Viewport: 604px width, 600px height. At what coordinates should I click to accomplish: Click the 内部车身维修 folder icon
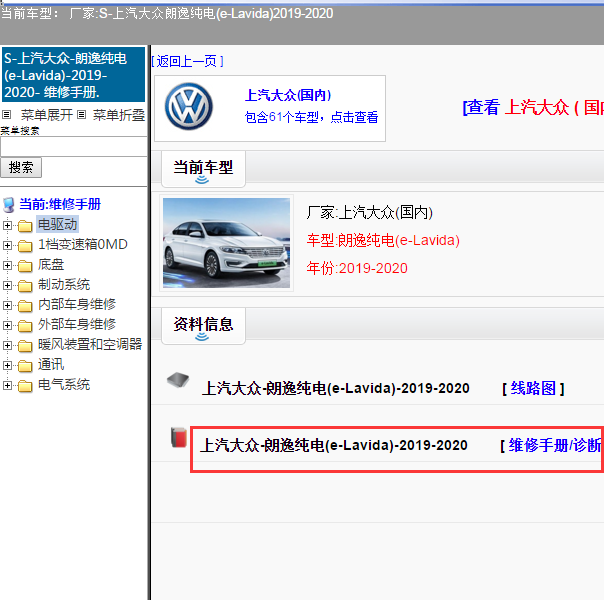coord(25,306)
